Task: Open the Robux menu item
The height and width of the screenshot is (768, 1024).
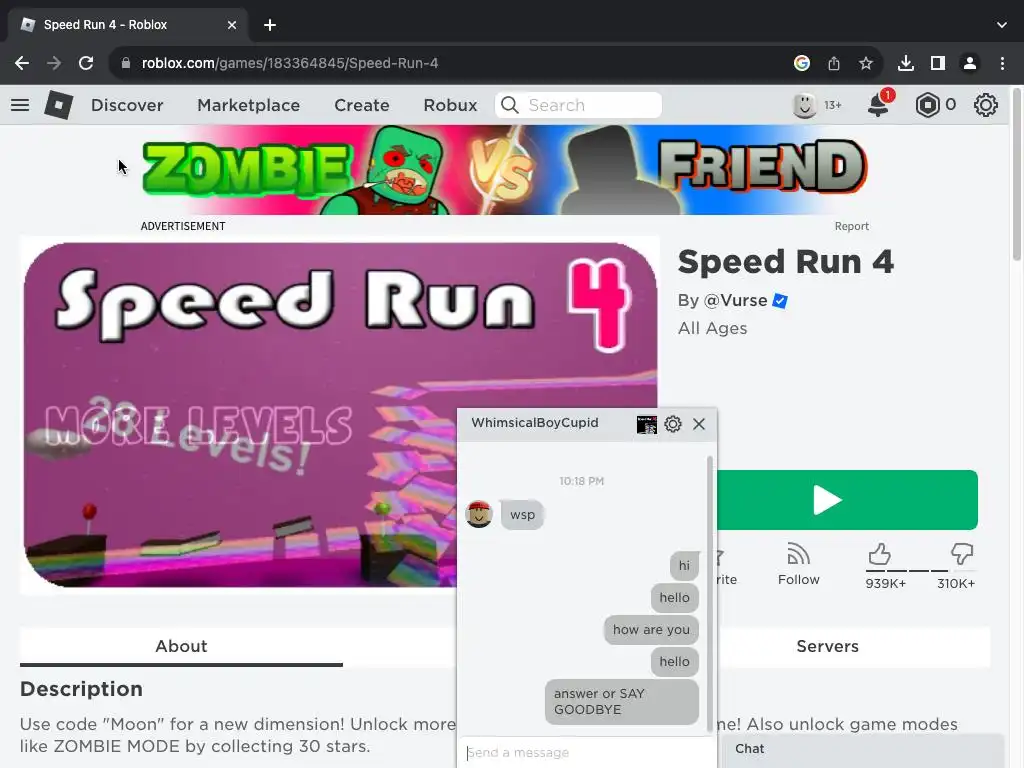Action: click(x=450, y=105)
